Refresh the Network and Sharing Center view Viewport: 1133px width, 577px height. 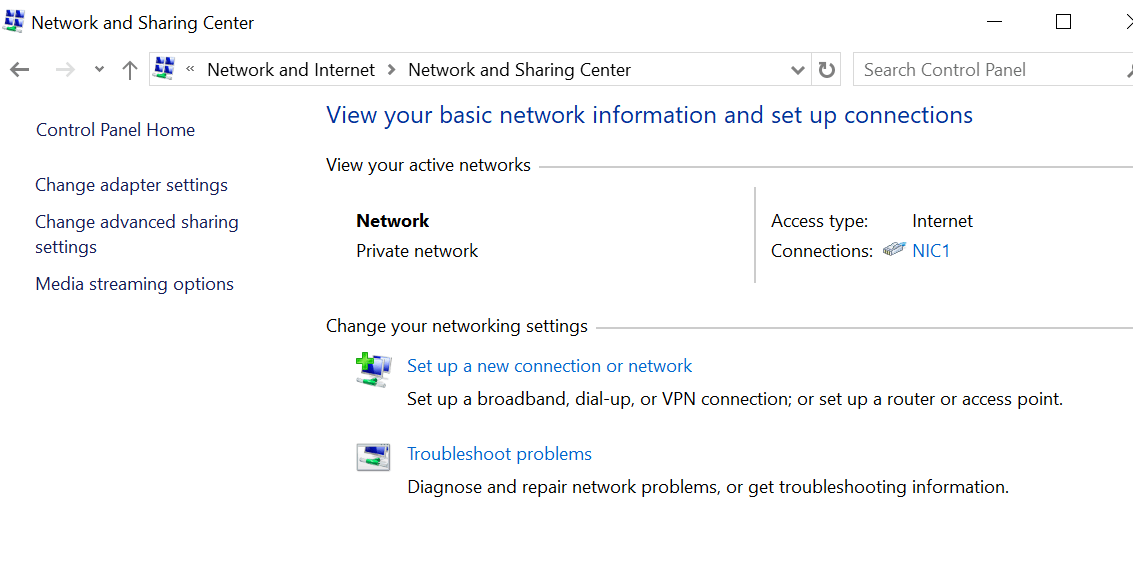(x=826, y=70)
